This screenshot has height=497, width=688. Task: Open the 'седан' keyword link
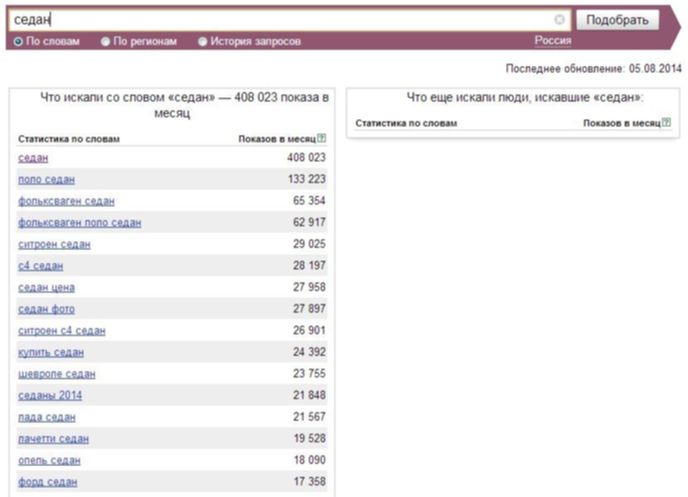33,158
